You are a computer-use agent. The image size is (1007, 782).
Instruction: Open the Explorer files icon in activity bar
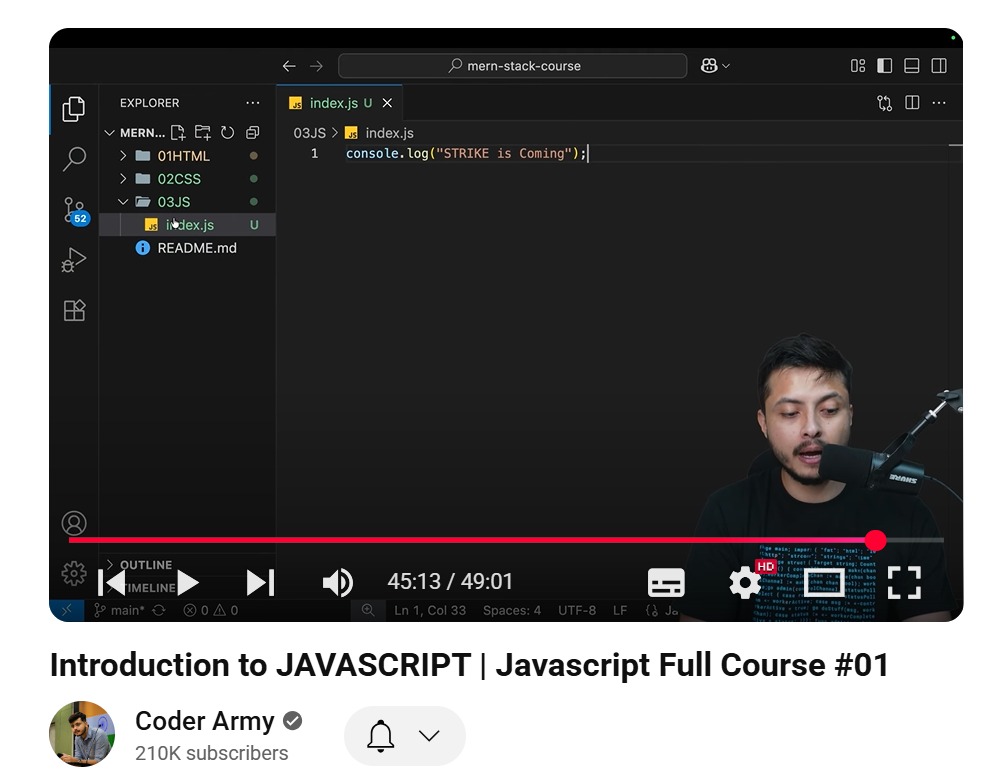coord(74,109)
